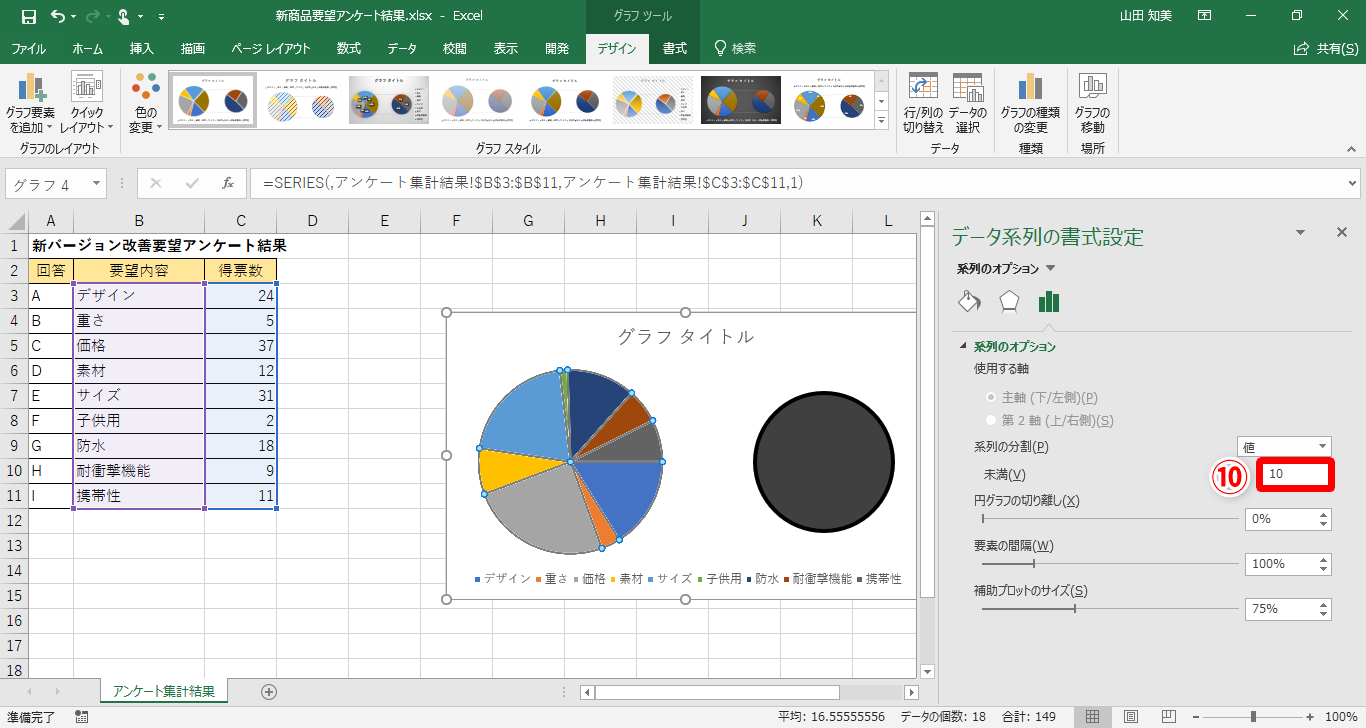
Task: Click the formula bar SERIES formula
Action: coord(532,183)
